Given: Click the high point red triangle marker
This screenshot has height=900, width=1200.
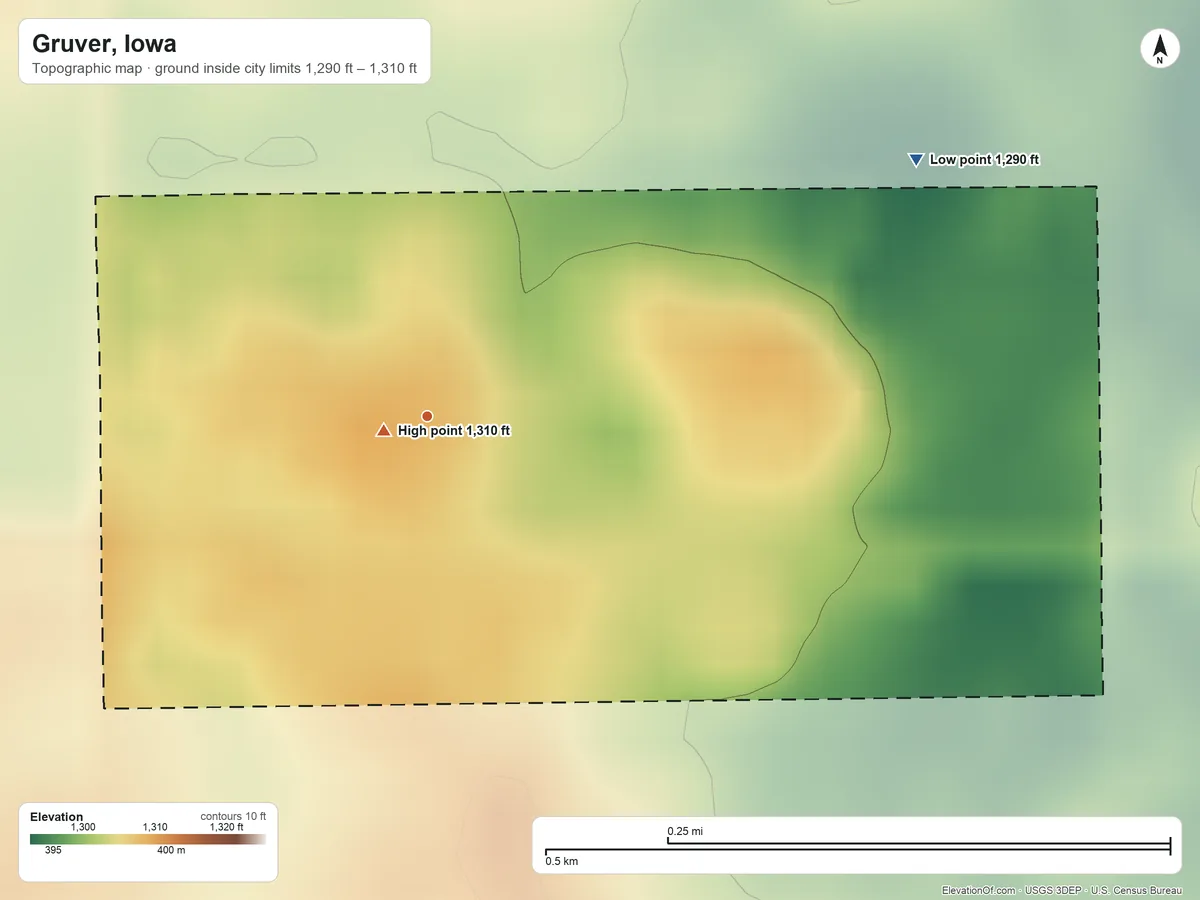Looking at the screenshot, I should pos(383,430).
